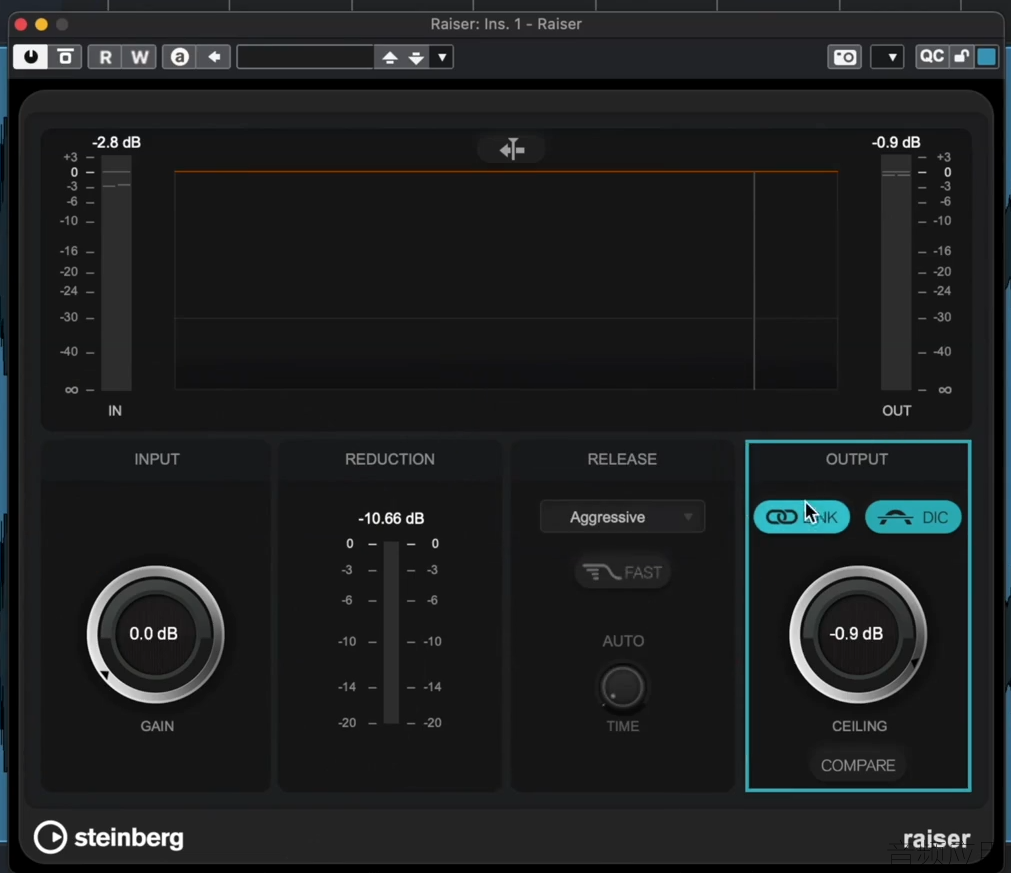Image resolution: width=1011 pixels, height=873 pixels.
Task: Click the raiser product name logo
Action: coord(936,839)
